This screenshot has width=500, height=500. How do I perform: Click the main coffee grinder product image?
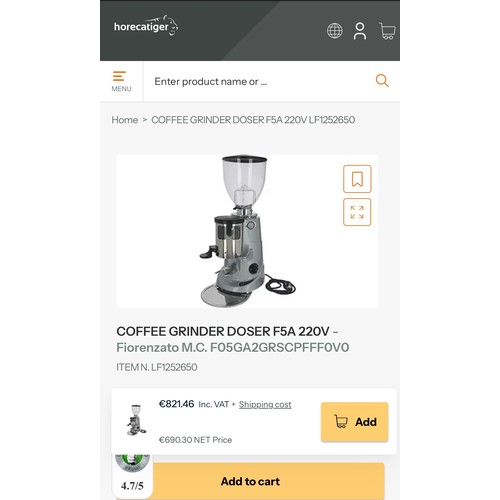click(247, 231)
